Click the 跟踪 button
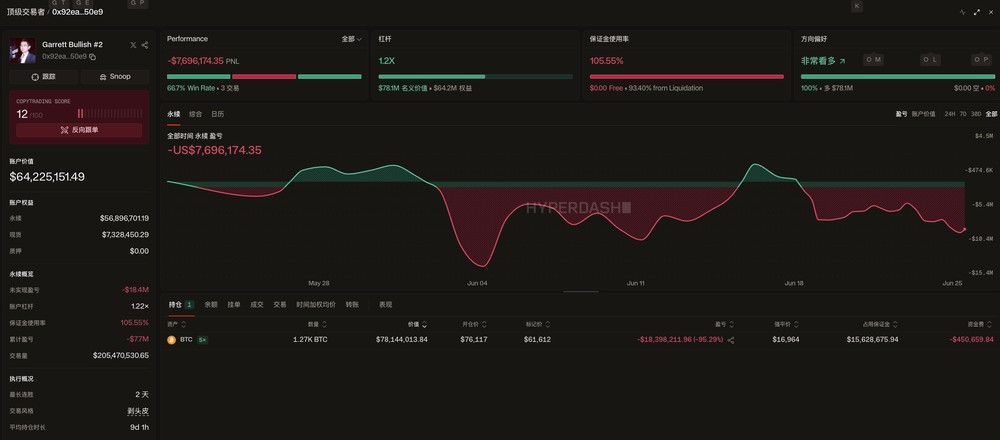Screen dimensions: 1000x440 pos(43,77)
